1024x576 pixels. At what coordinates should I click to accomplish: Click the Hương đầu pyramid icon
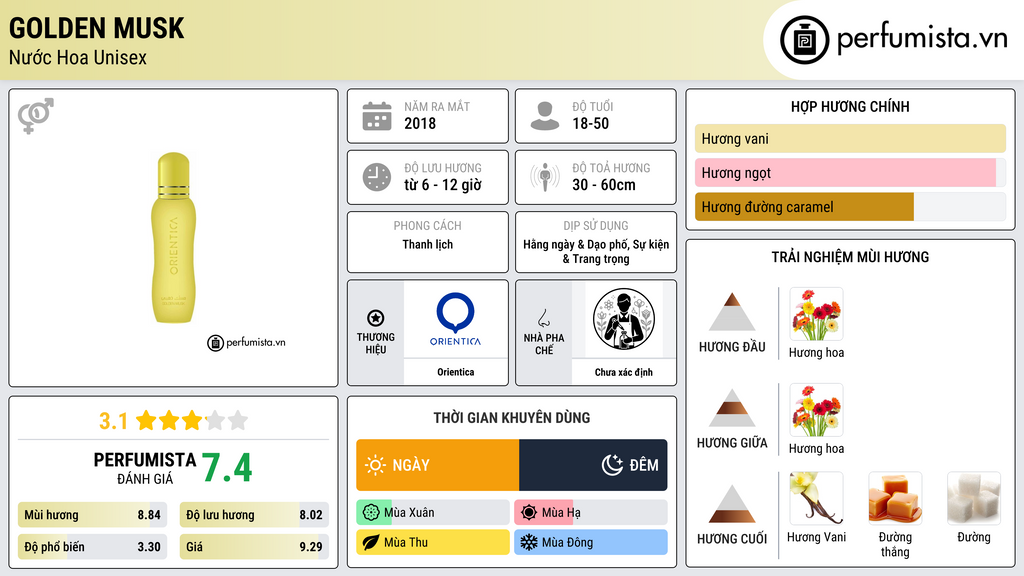tap(732, 312)
